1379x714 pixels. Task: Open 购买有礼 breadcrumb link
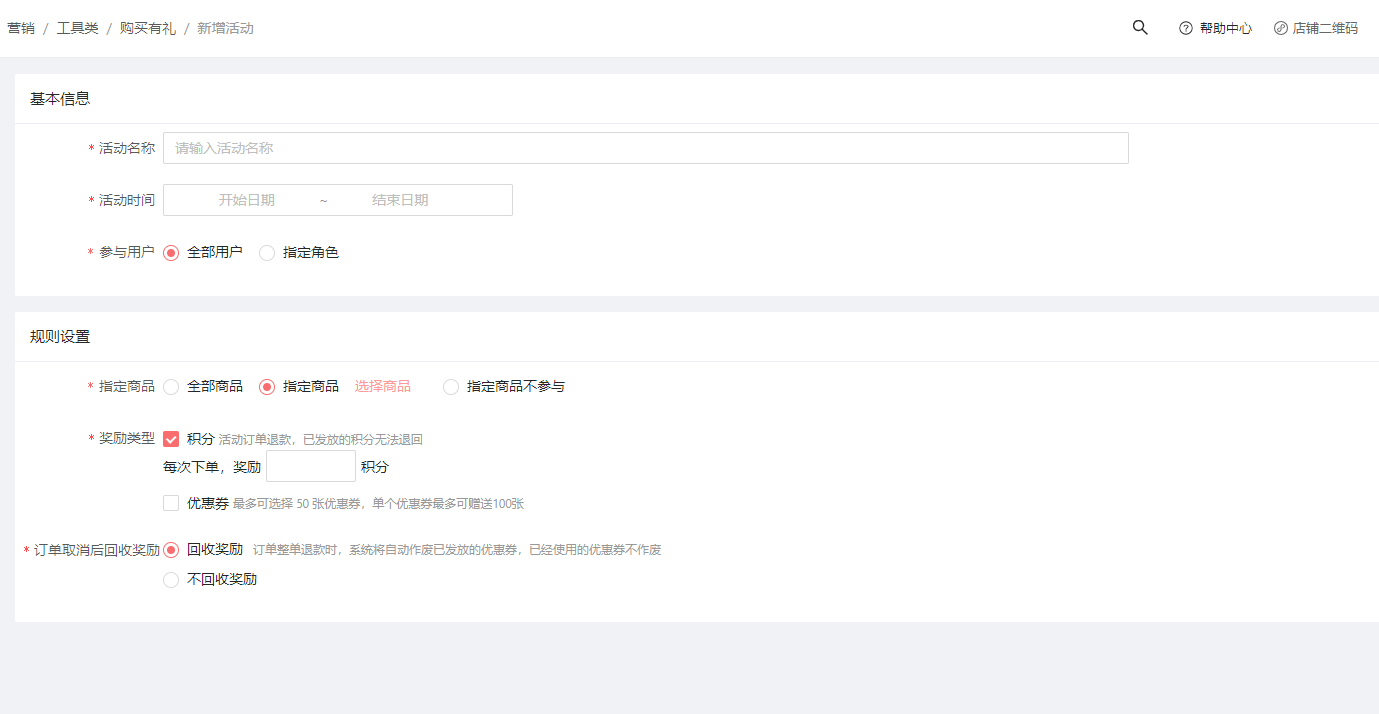click(147, 28)
